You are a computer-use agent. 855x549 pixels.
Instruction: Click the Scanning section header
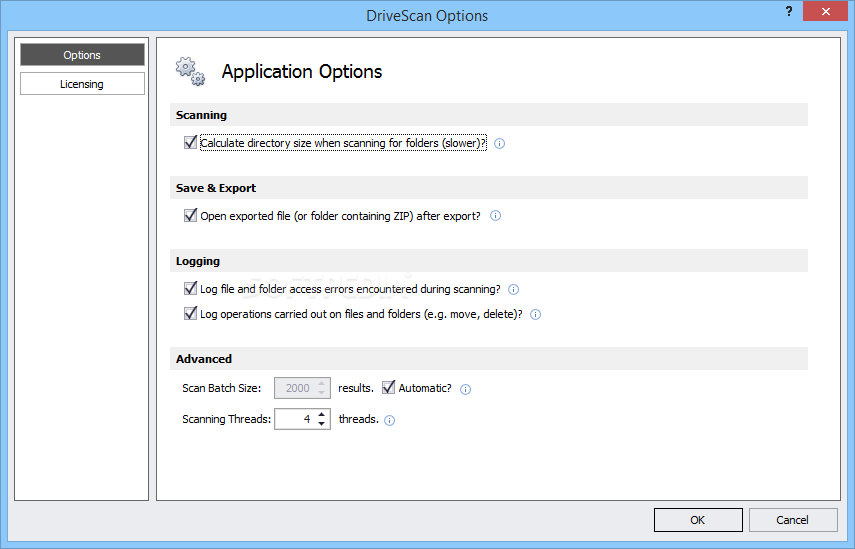(489, 115)
